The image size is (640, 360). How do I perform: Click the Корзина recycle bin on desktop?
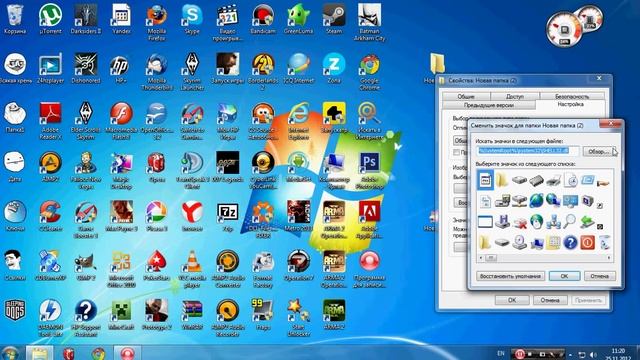(15, 19)
